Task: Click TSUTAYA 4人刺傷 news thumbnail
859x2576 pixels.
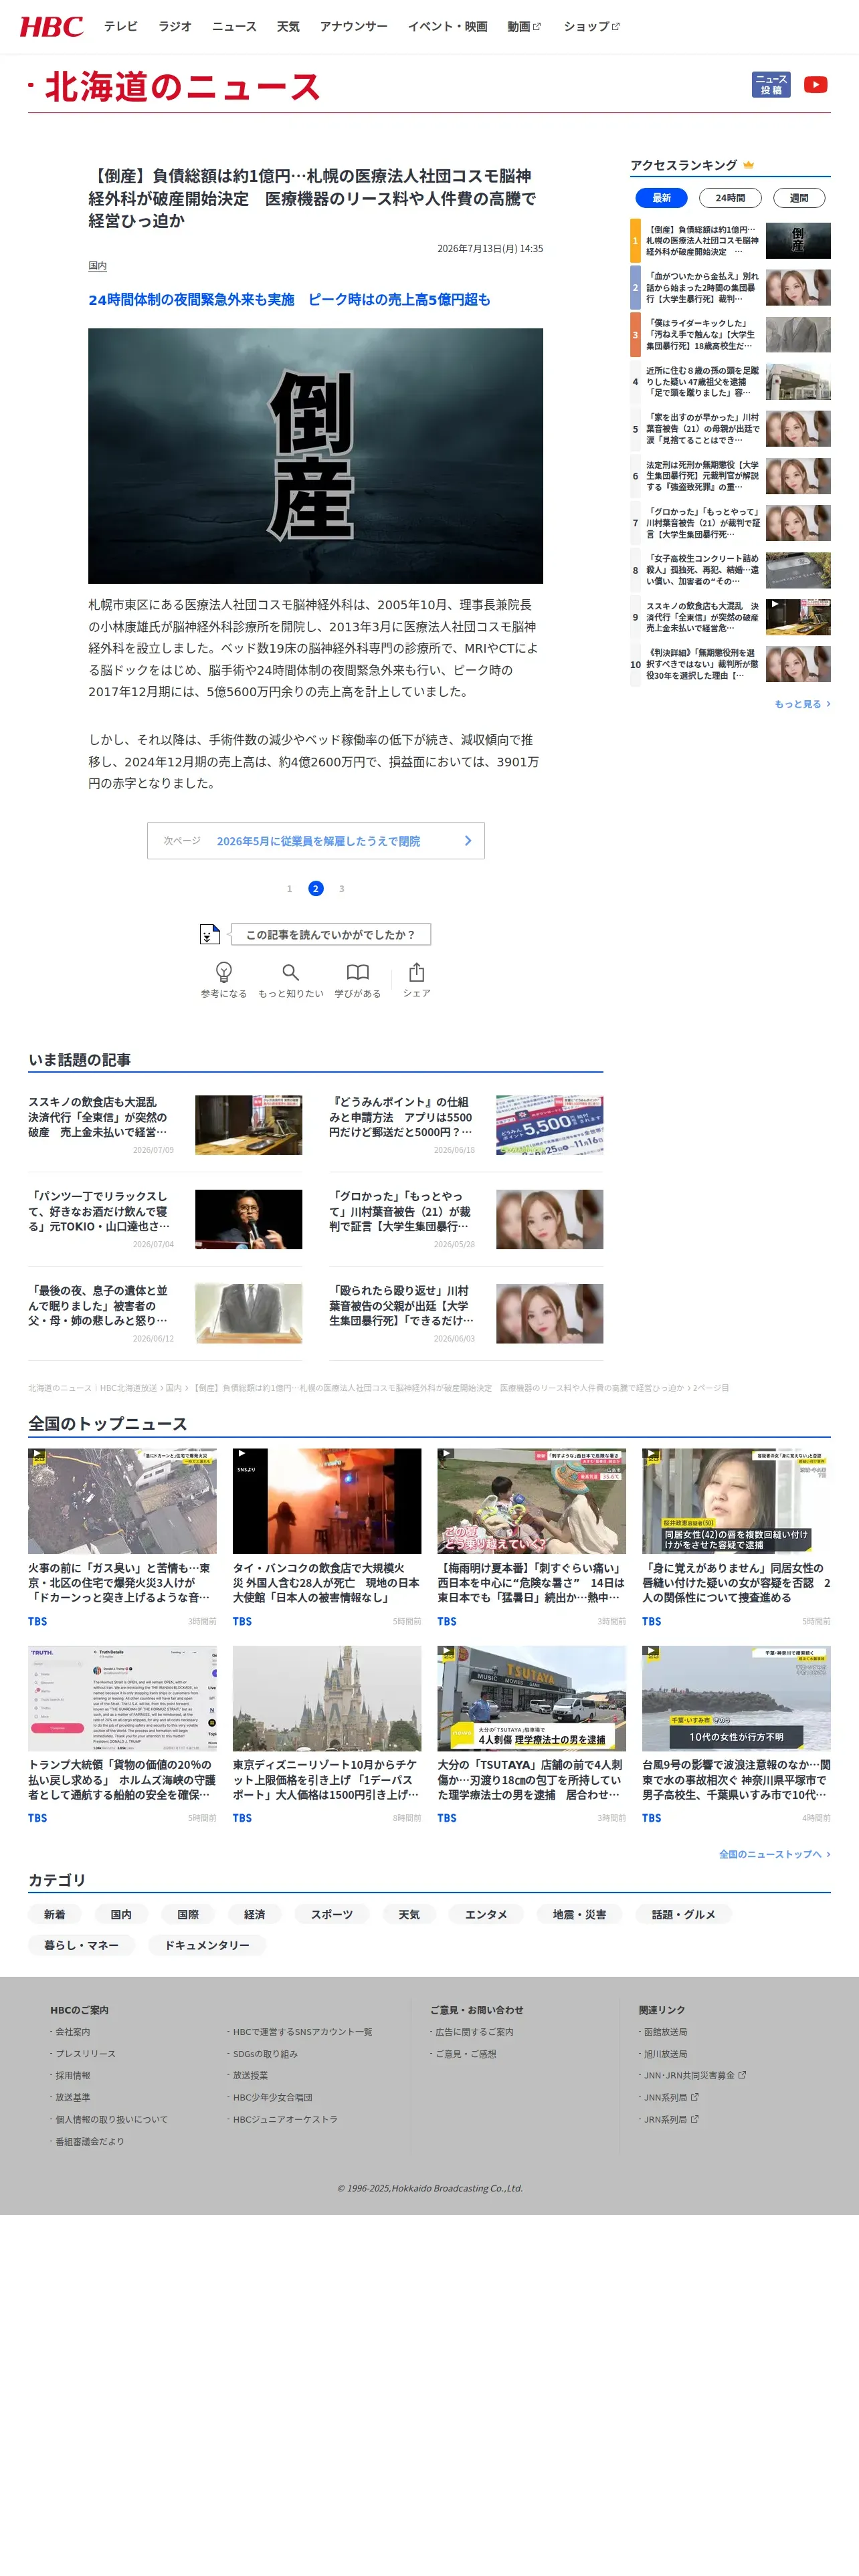Action: click(531, 1699)
